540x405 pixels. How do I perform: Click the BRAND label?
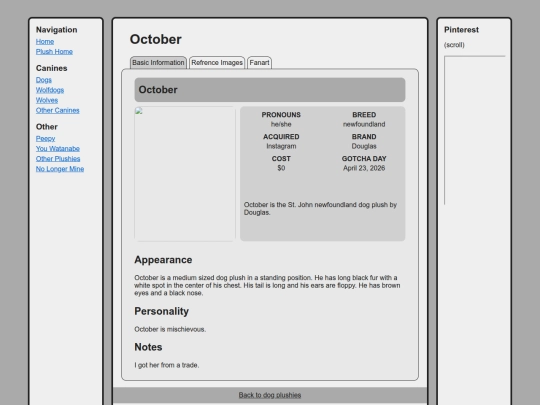pyautogui.click(x=364, y=137)
